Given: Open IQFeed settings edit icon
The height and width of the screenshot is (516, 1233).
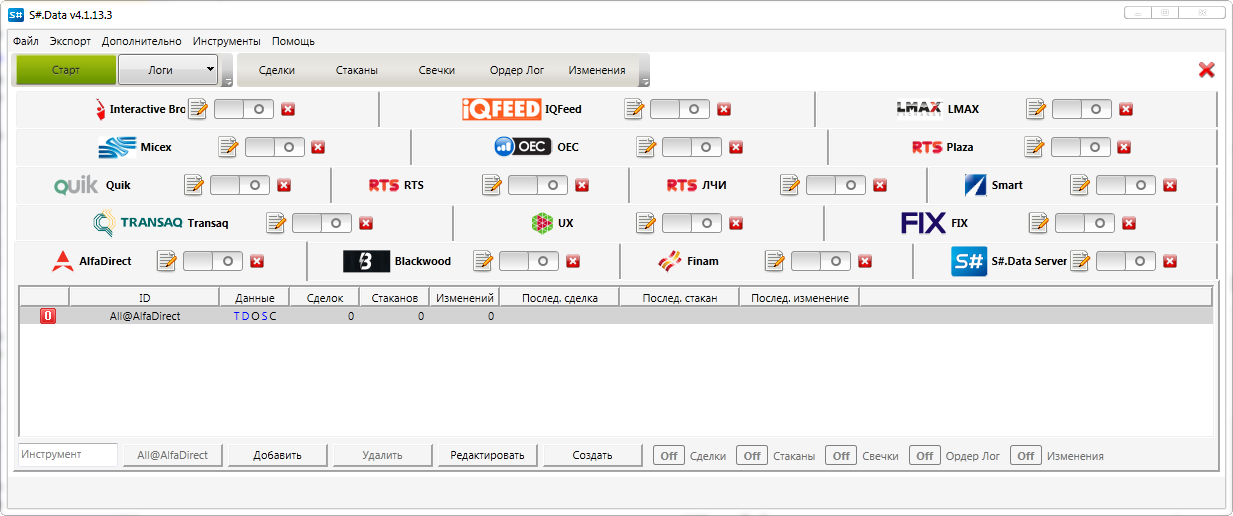Looking at the screenshot, I should click(x=634, y=109).
